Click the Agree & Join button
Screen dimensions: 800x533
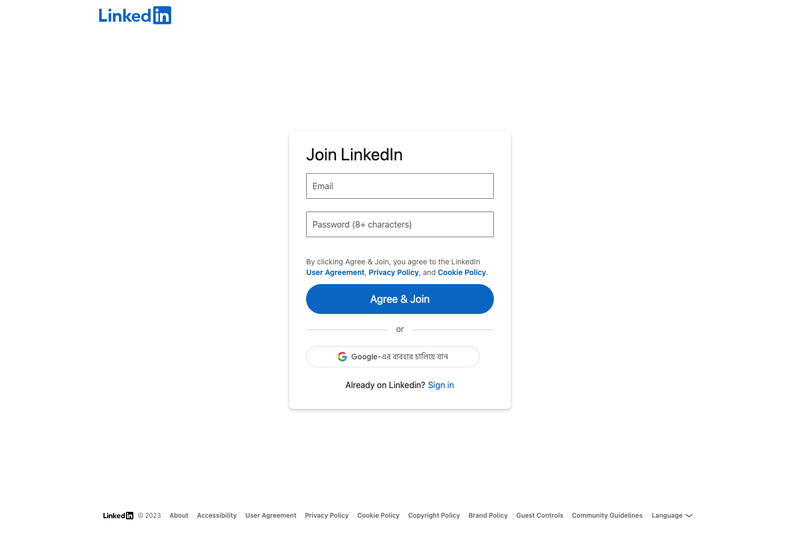(x=399, y=299)
